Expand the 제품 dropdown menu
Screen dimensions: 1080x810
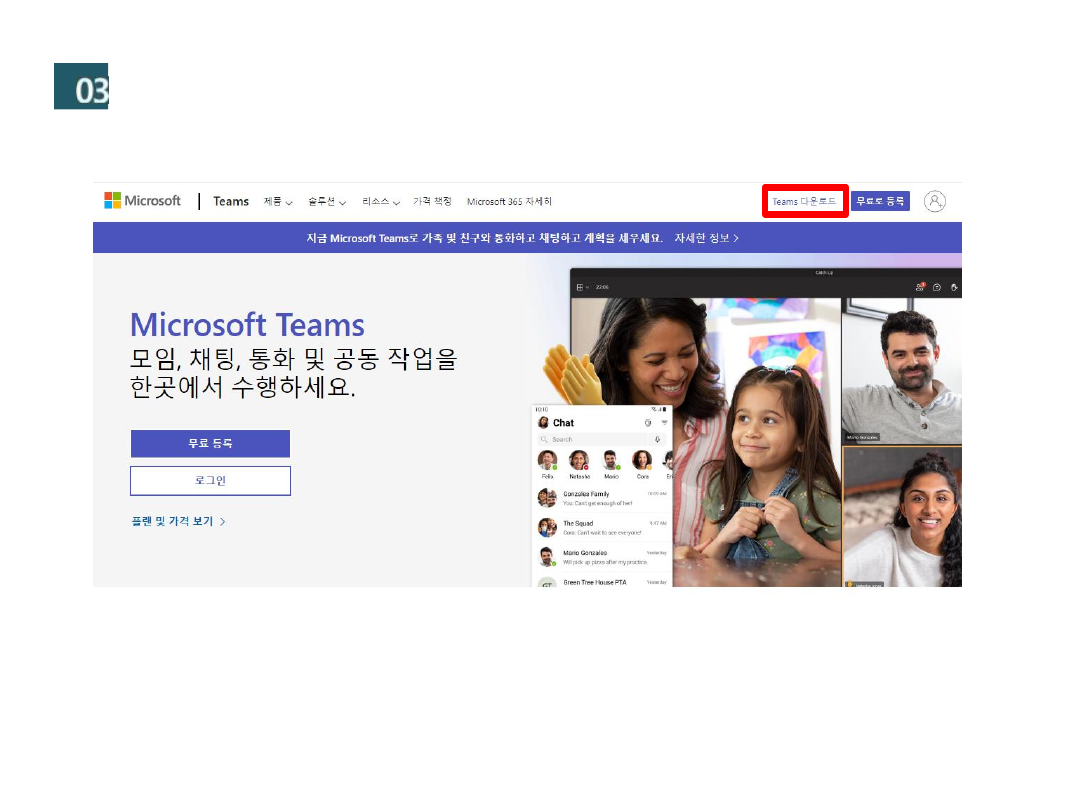(x=277, y=202)
